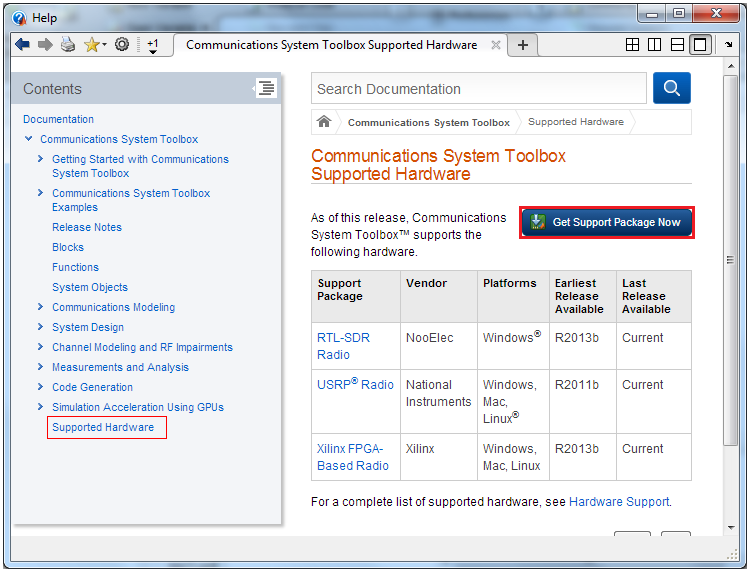The width and height of the screenshot is (750, 571).
Task: Expand Simulation Acceleration Using GPUs node
Action: pyautogui.click(x=40, y=406)
